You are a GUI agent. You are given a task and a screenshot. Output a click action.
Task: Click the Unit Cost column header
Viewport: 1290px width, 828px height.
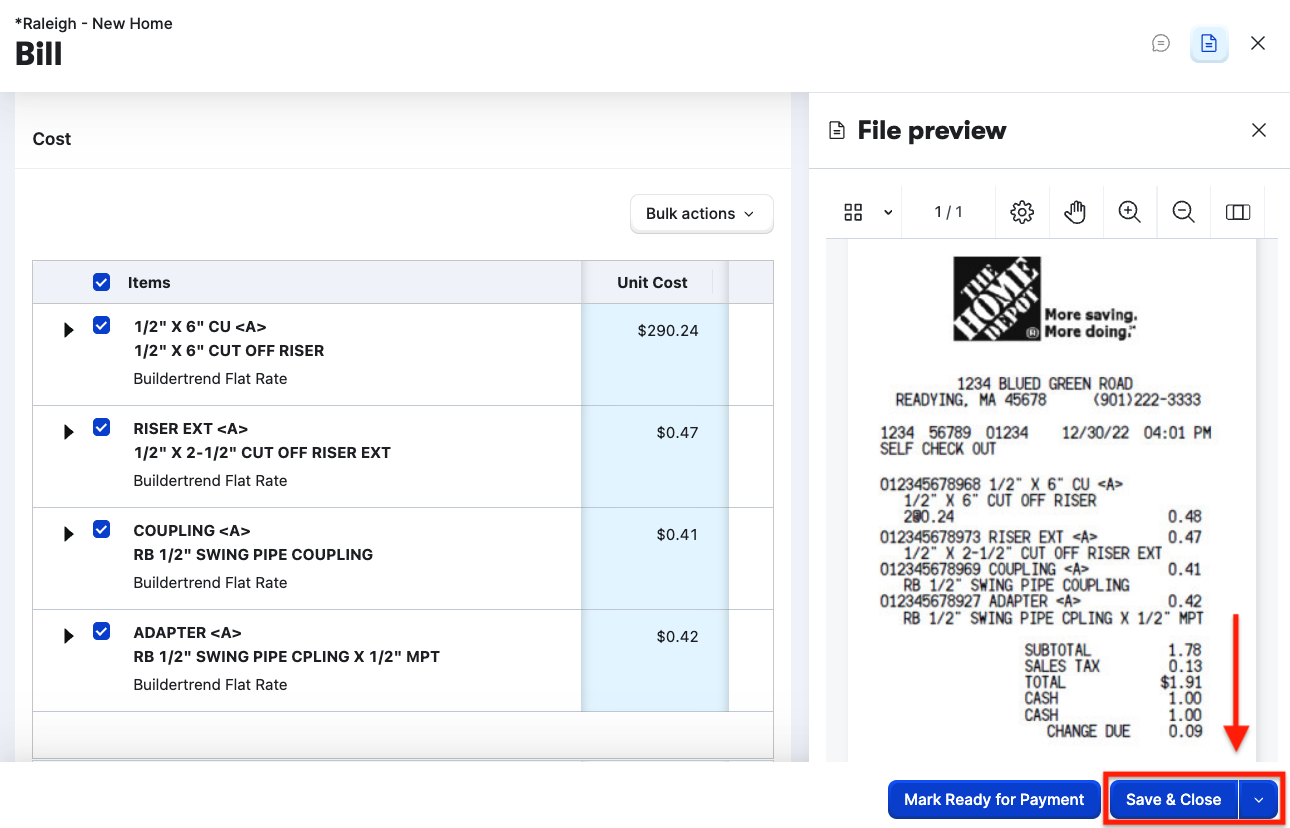[x=652, y=282]
